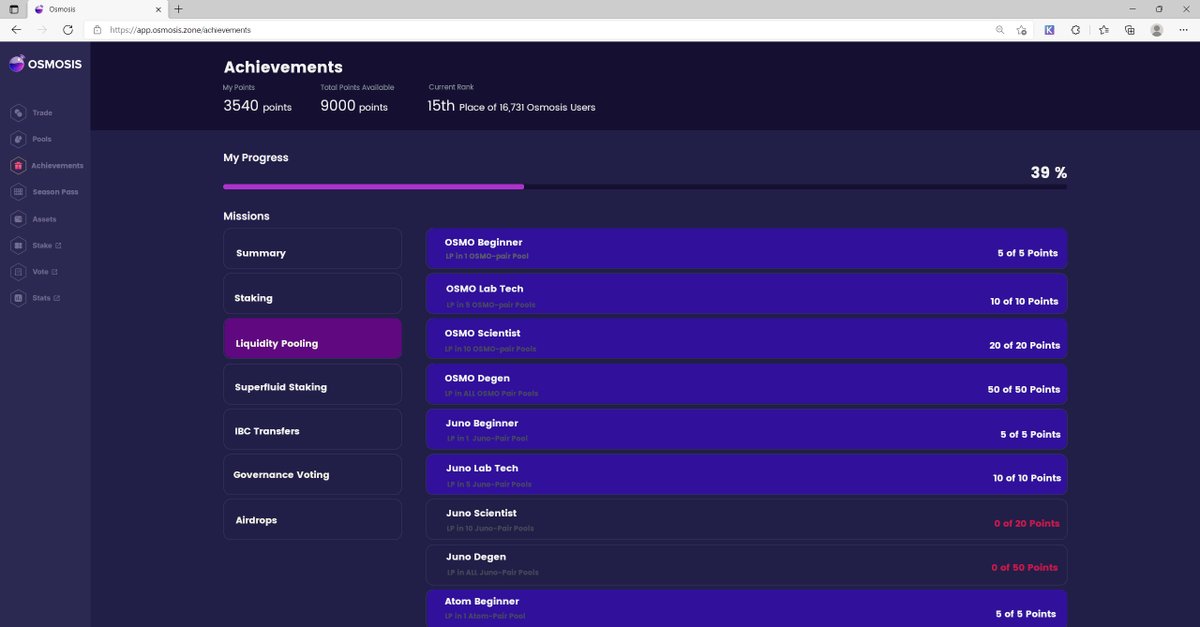Go back with browser back arrow
Image resolution: width=1200 pixels, height=627 pixels.
[x=16, y=30]
